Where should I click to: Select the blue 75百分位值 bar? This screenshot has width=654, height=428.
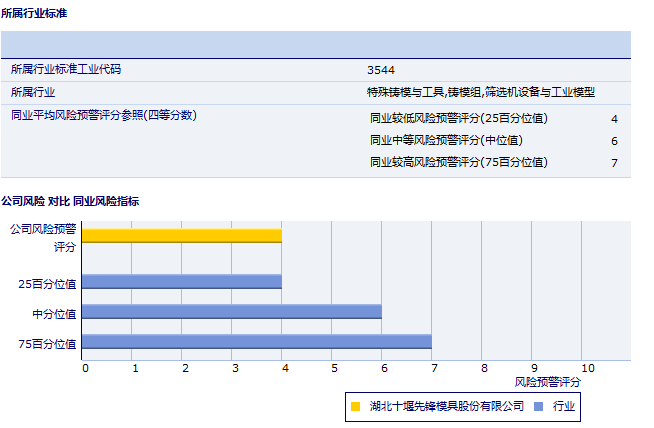[x=256, y=342]
